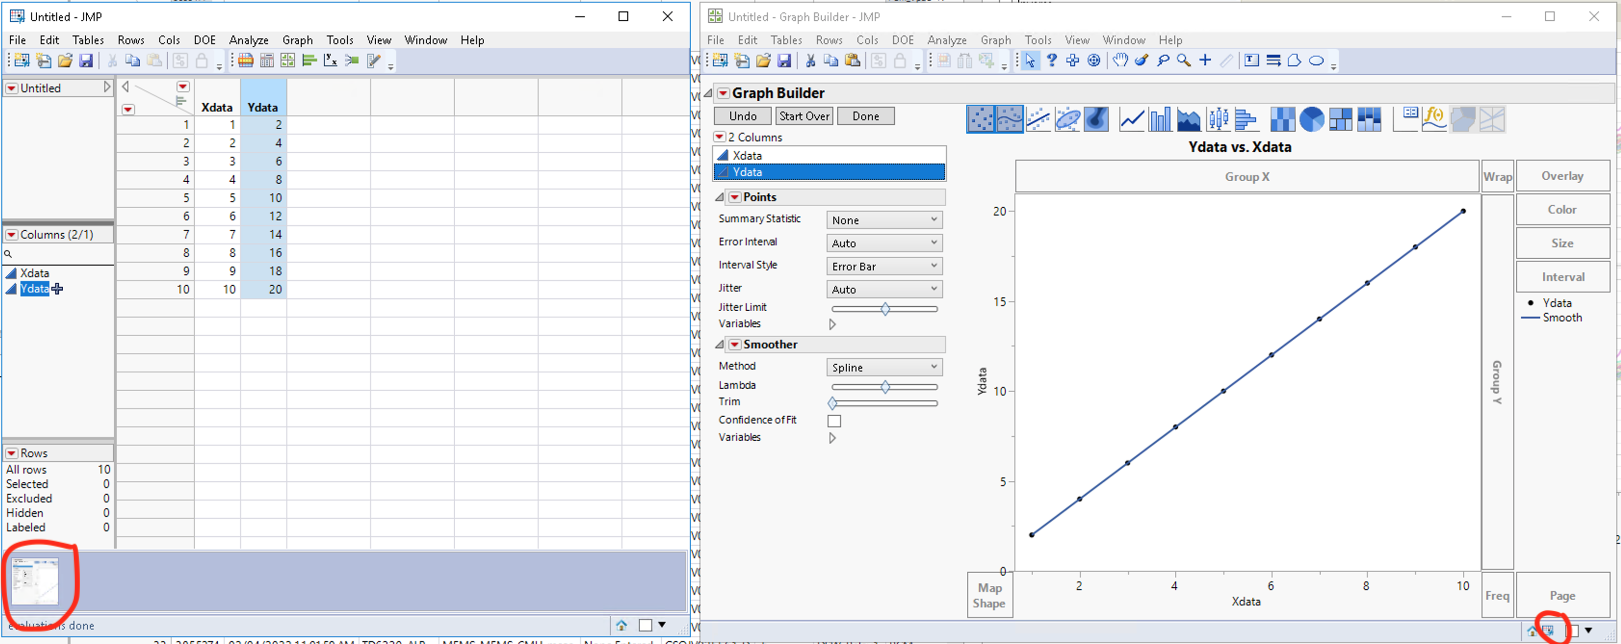Screen dimensions: 1621x644
Task: Expand Variables under the Smoother section
Action: click(832, 438)
